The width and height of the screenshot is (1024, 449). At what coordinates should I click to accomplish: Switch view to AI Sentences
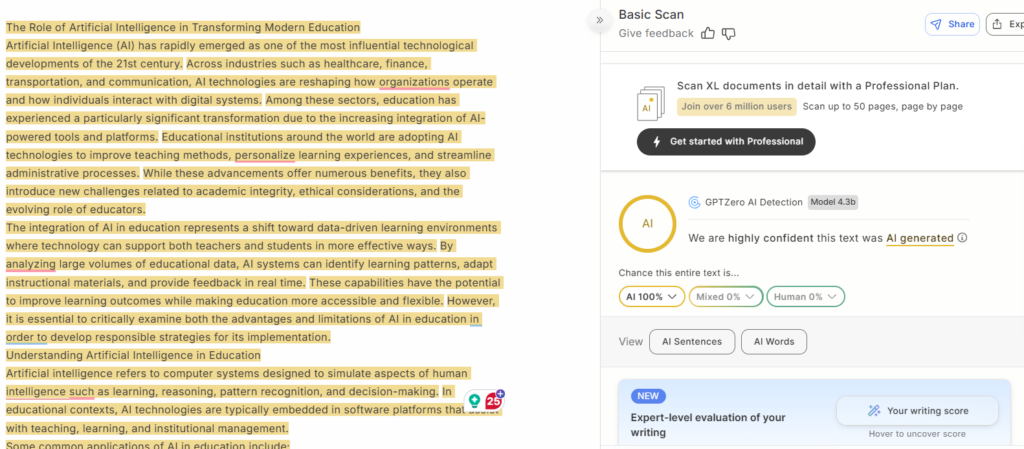(x=692, y=341)
